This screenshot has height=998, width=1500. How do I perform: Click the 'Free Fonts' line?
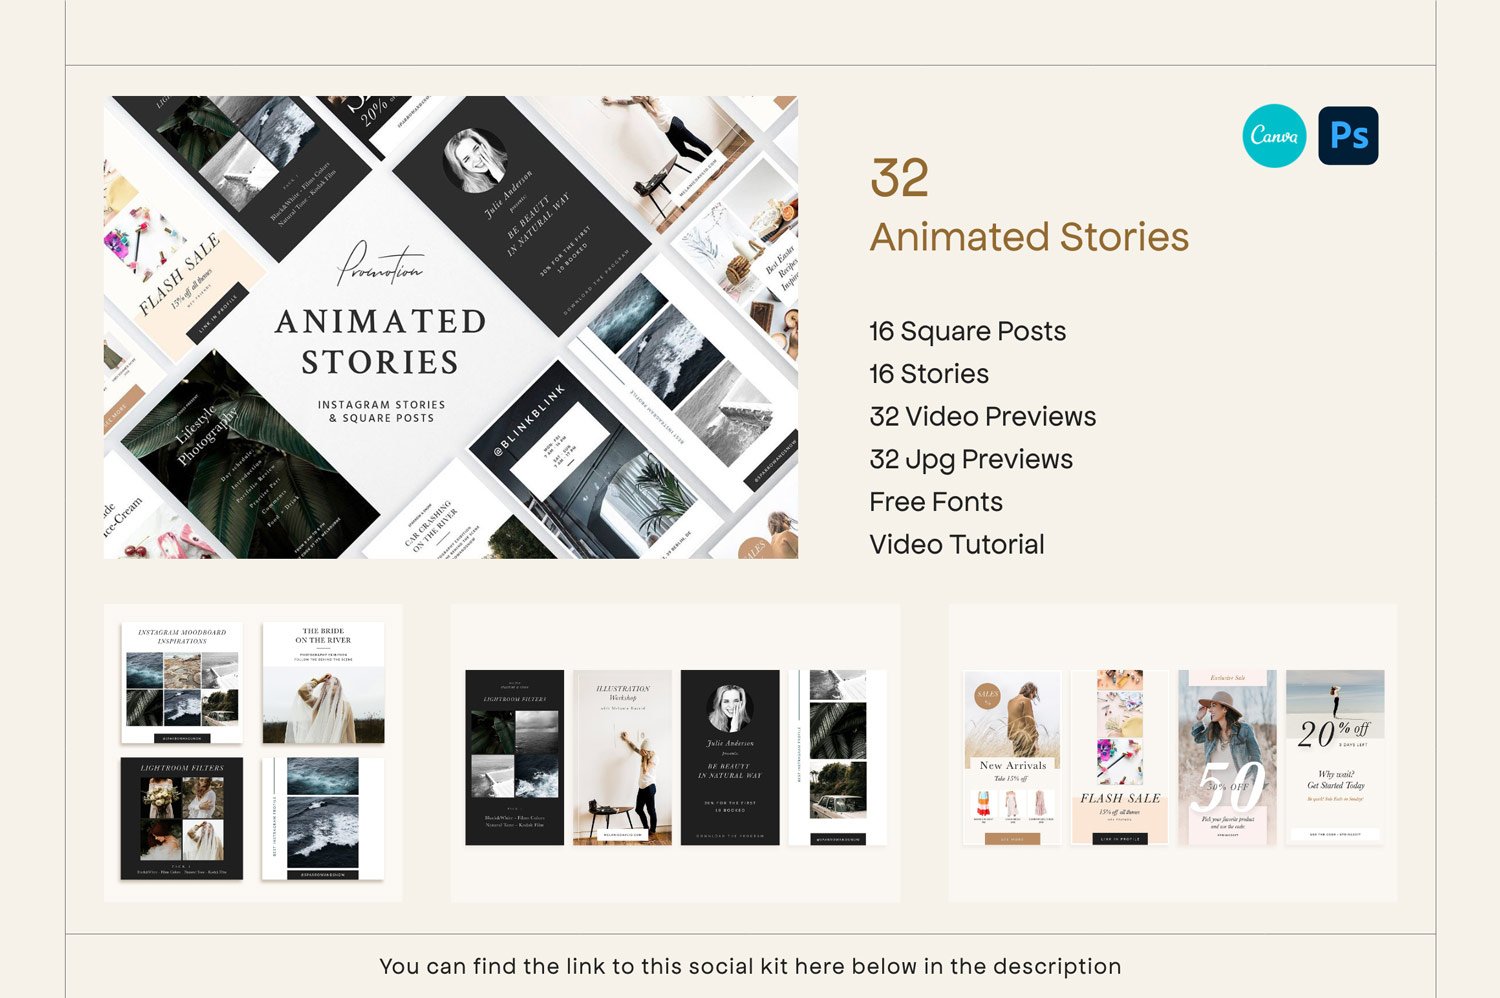[x=936, y=502]
